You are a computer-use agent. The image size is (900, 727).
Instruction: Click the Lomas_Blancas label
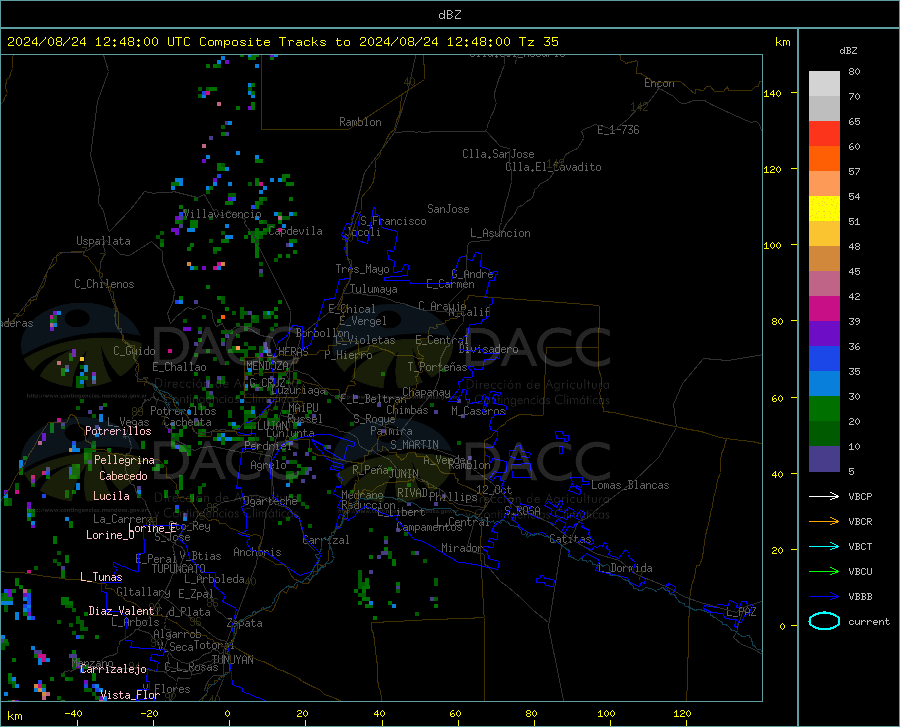[x=630, y=485]
